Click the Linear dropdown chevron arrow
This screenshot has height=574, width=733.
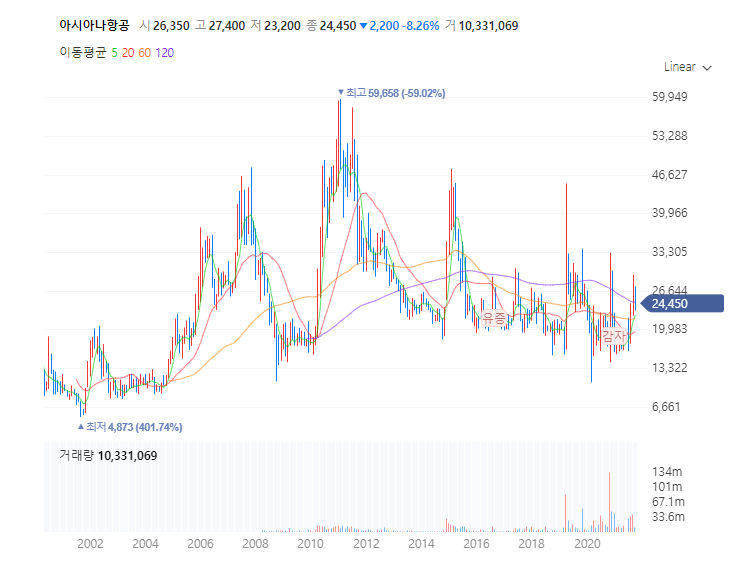(x=707, y=68)
